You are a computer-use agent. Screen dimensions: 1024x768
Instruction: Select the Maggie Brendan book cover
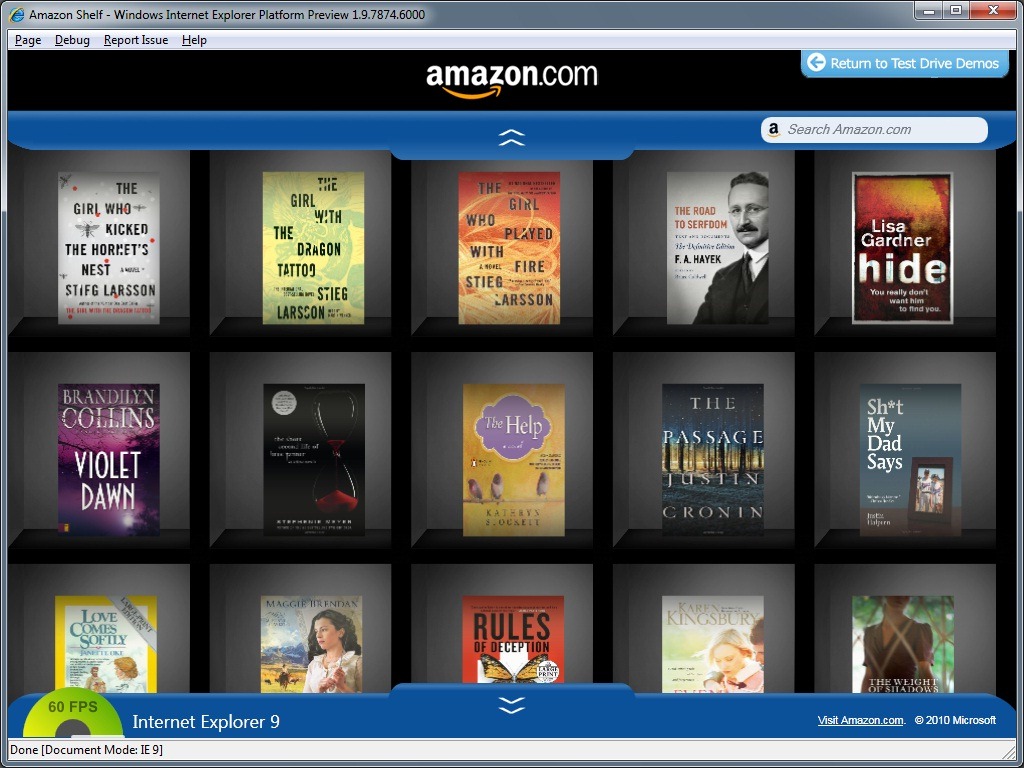click(311, 644)
